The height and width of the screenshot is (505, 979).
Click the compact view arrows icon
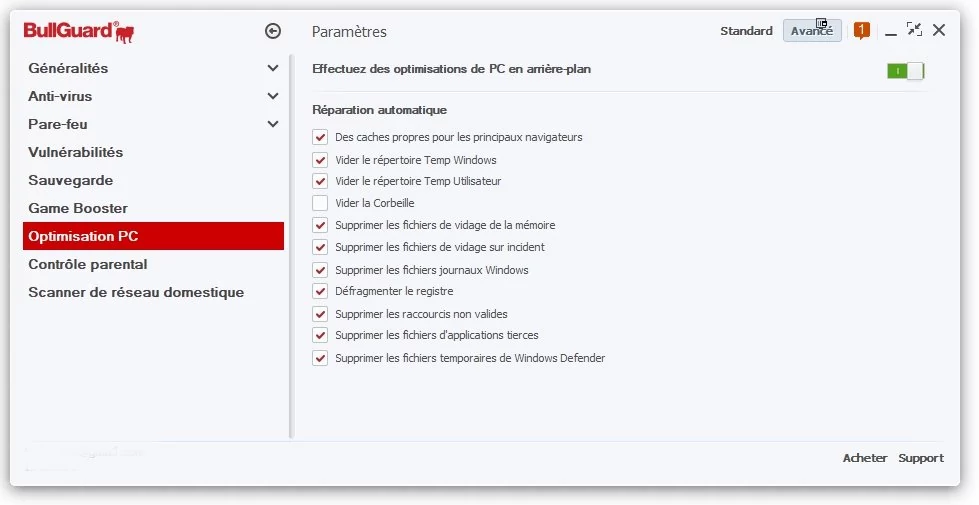point(914,29)
